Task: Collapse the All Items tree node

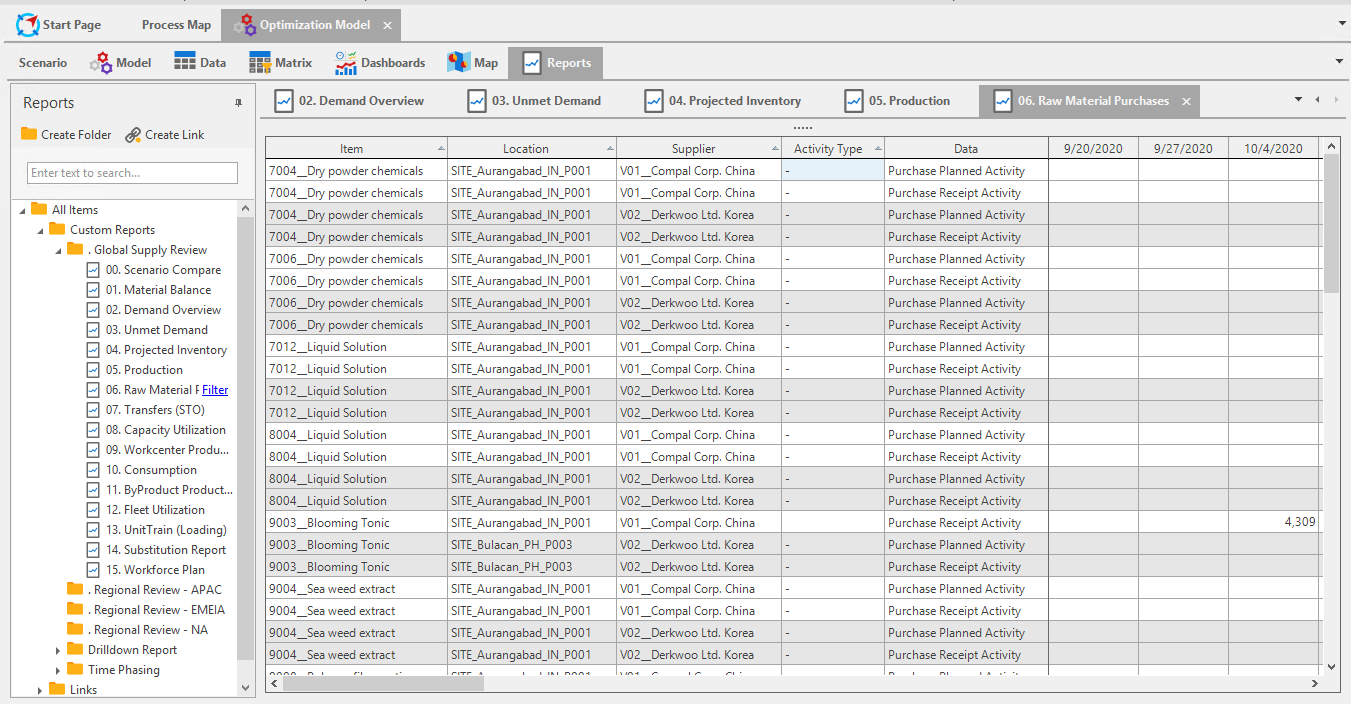Action: pos(23,210)
